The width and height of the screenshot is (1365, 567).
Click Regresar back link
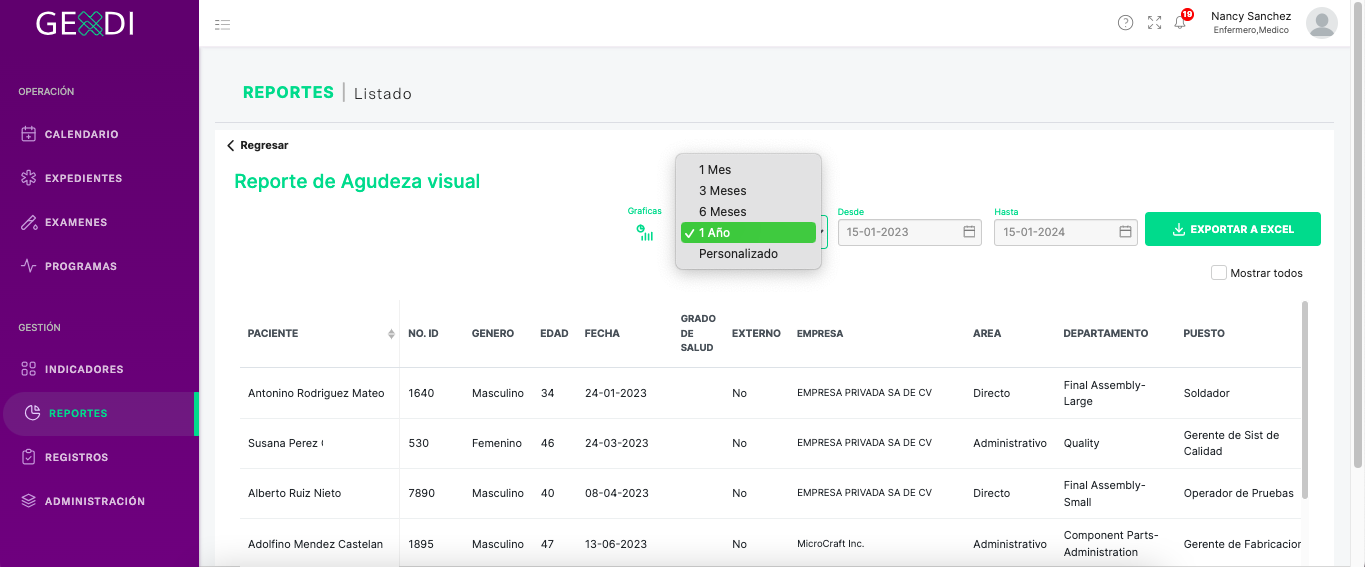pyautogui.click(x=257, y=145)
